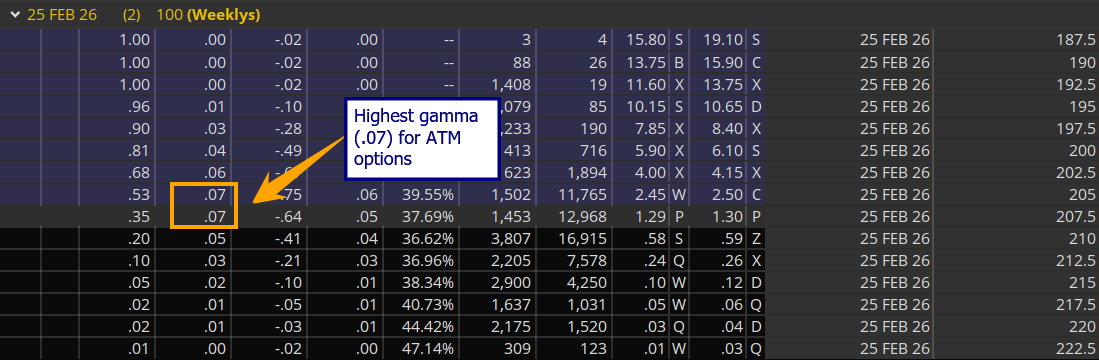Click the 10.65 ask price
Viewport: 1099px width, 360px height.
[x=724, y=106]
